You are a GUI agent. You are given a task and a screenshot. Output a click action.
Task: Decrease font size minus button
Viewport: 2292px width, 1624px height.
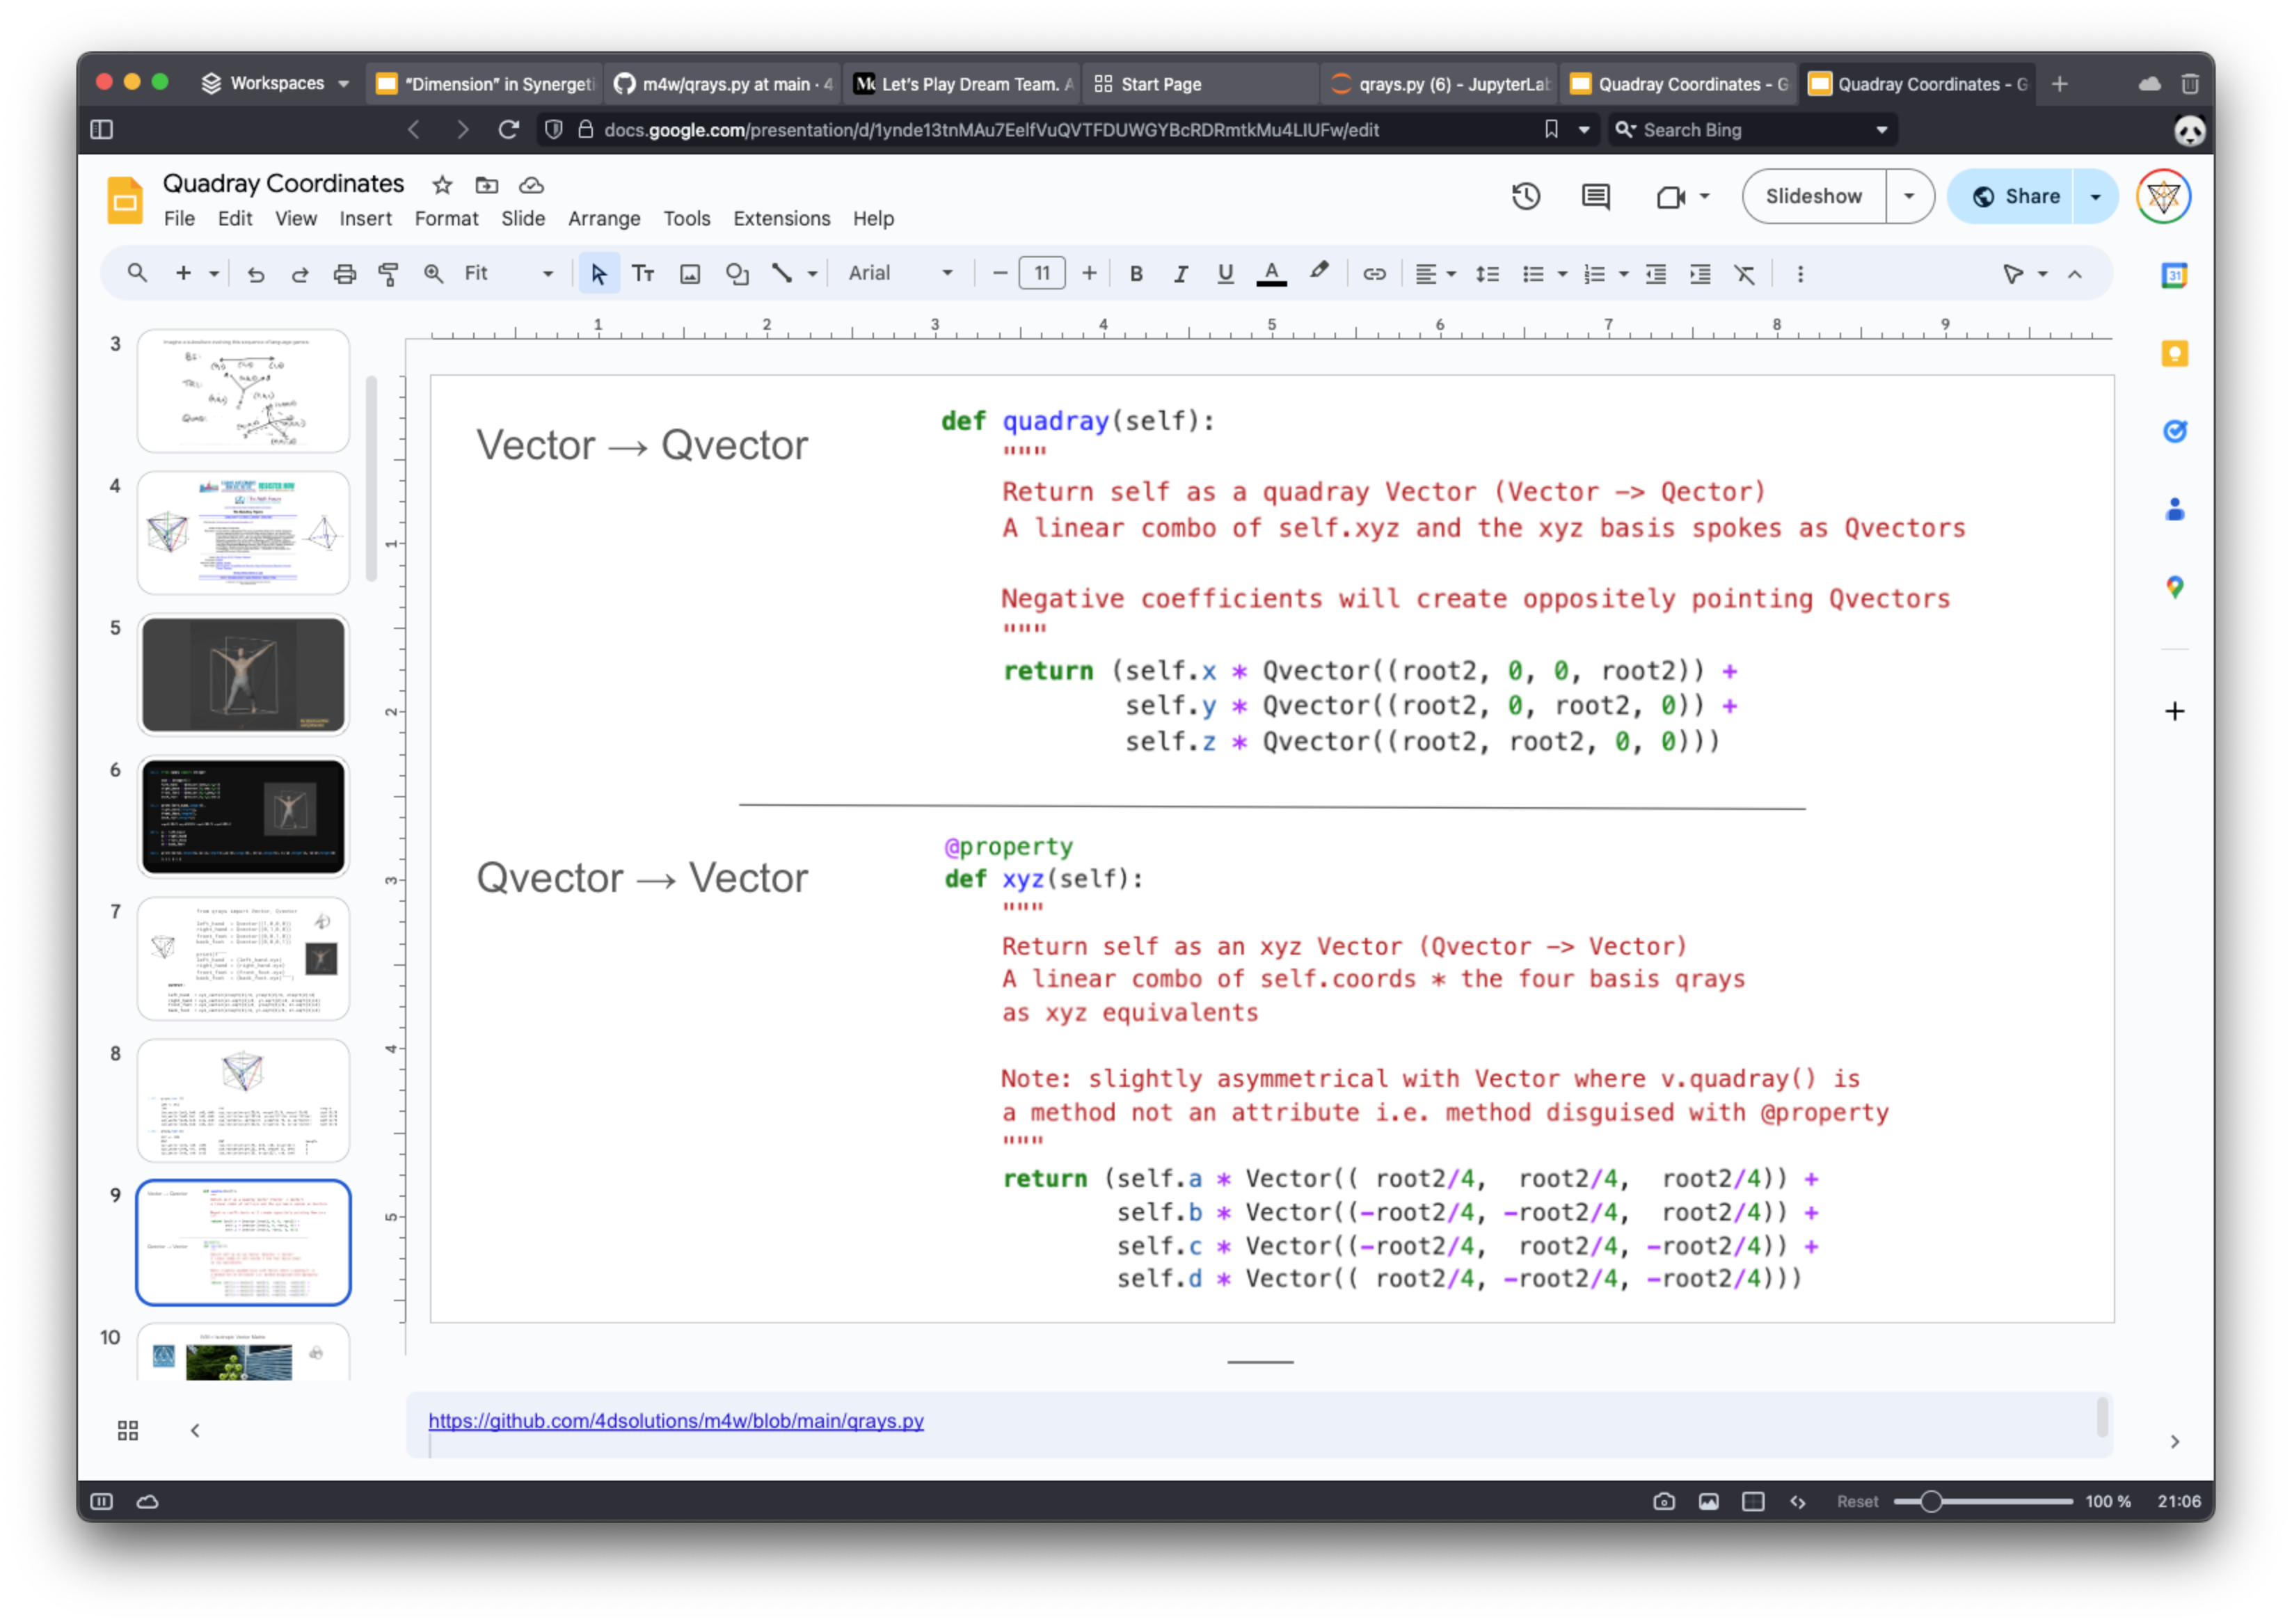[999, 273]
